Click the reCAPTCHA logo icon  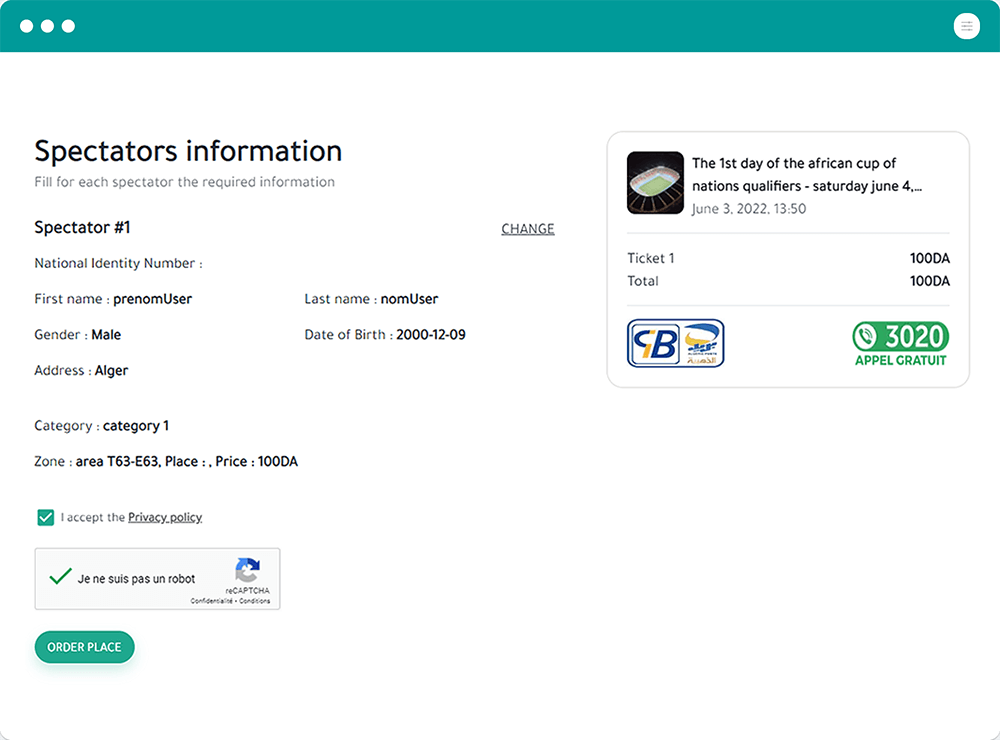pyautogui.click(x=247, y=570)
